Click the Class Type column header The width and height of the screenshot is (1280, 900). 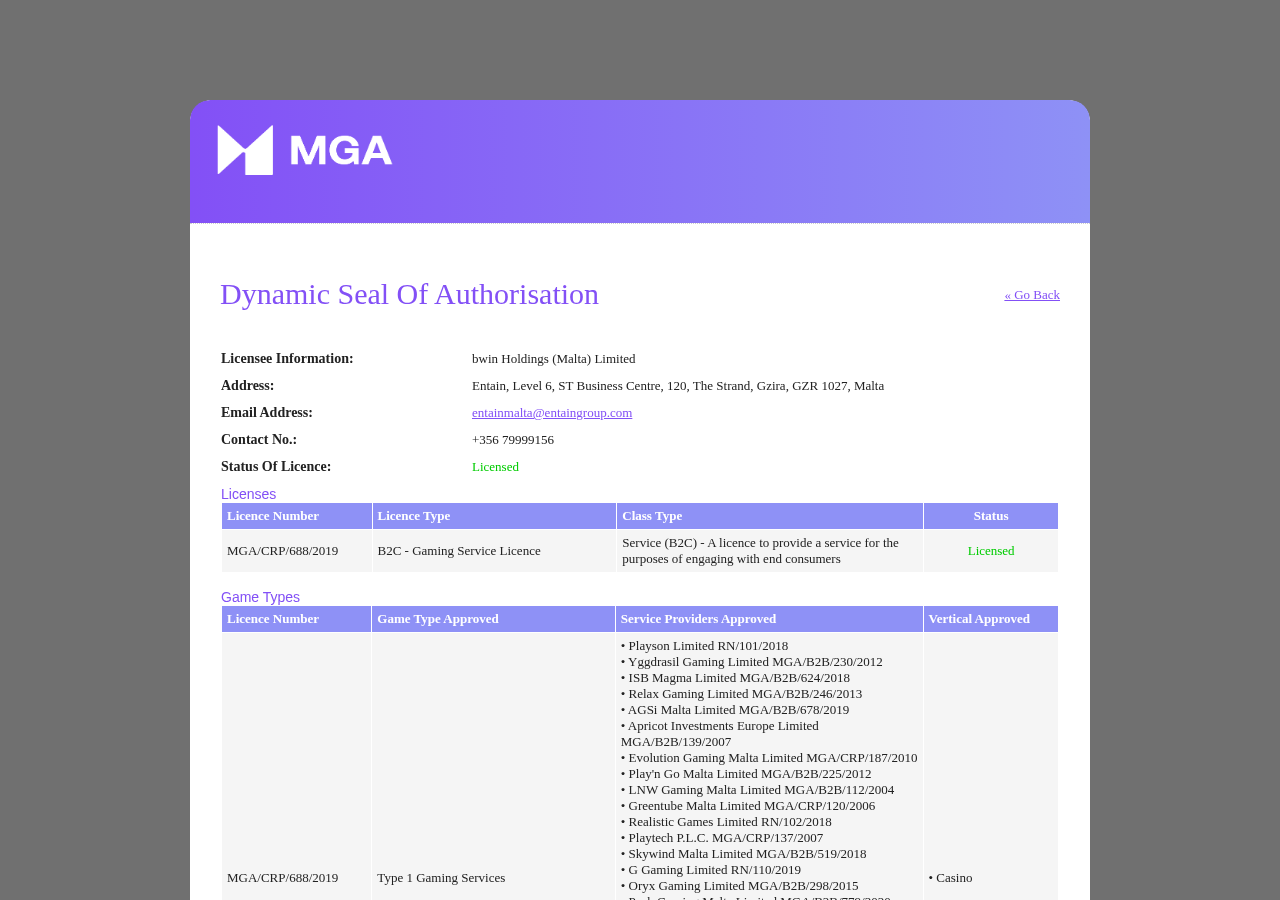770,516
